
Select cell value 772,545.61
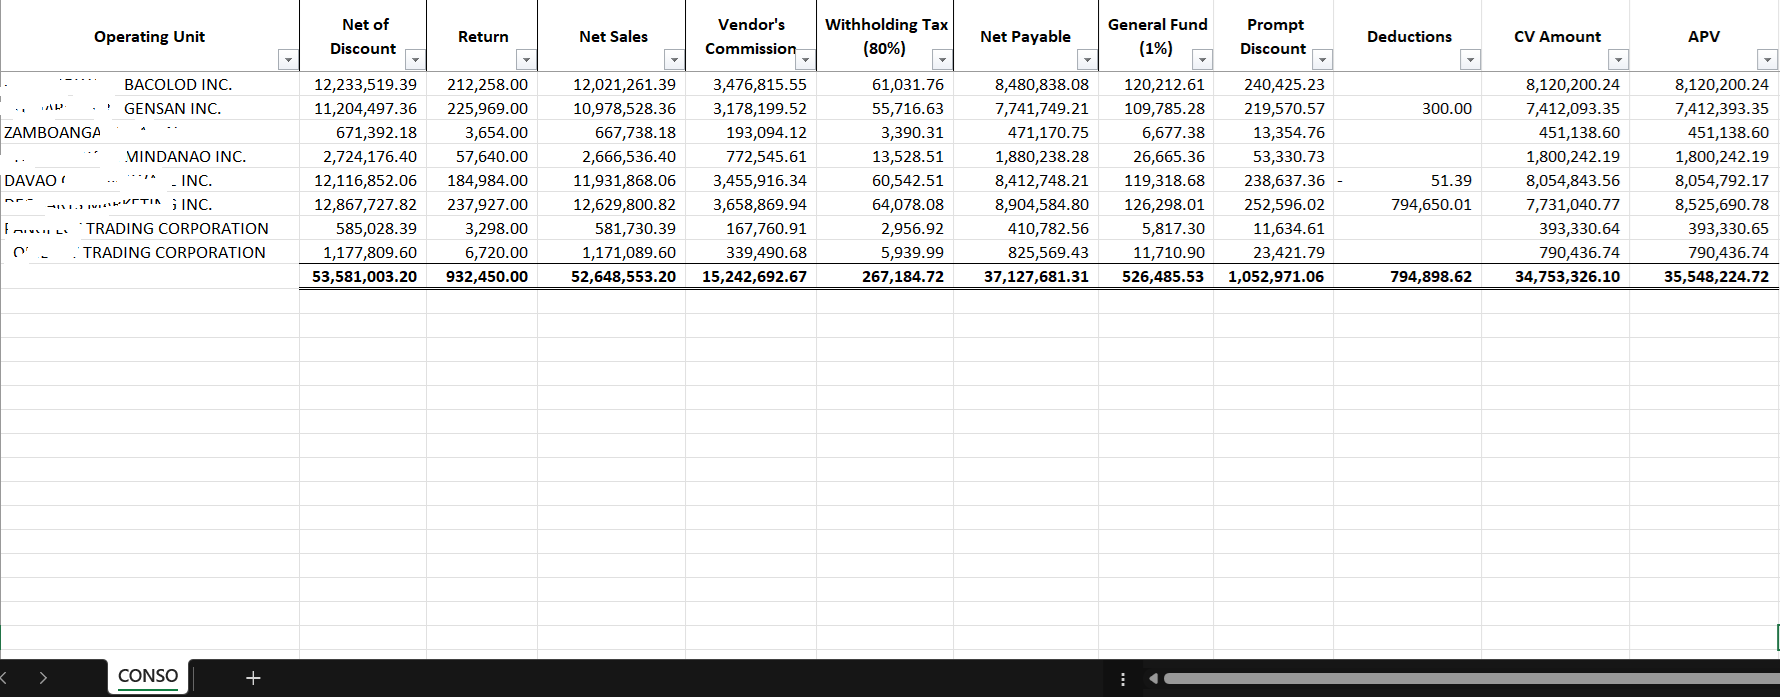pyautogui.click(x=766, y=157)
